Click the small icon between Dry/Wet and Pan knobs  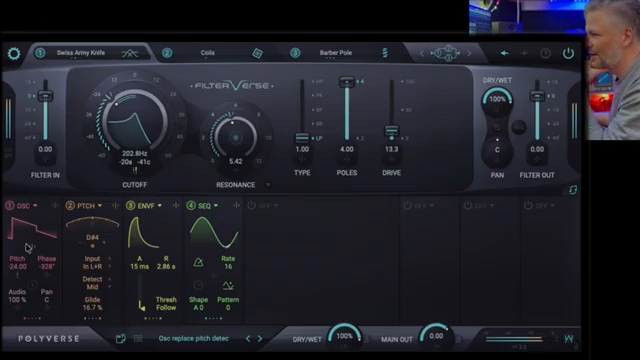(x=497, y=127)
